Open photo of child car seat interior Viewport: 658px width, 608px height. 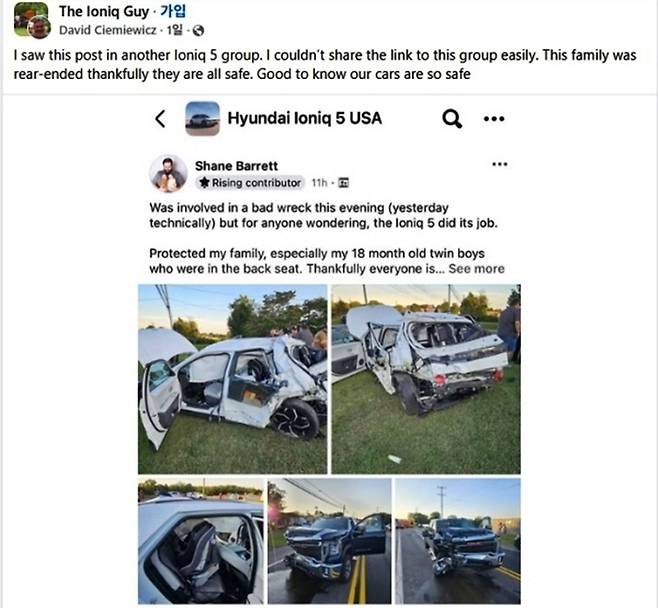tap(201, 541)
